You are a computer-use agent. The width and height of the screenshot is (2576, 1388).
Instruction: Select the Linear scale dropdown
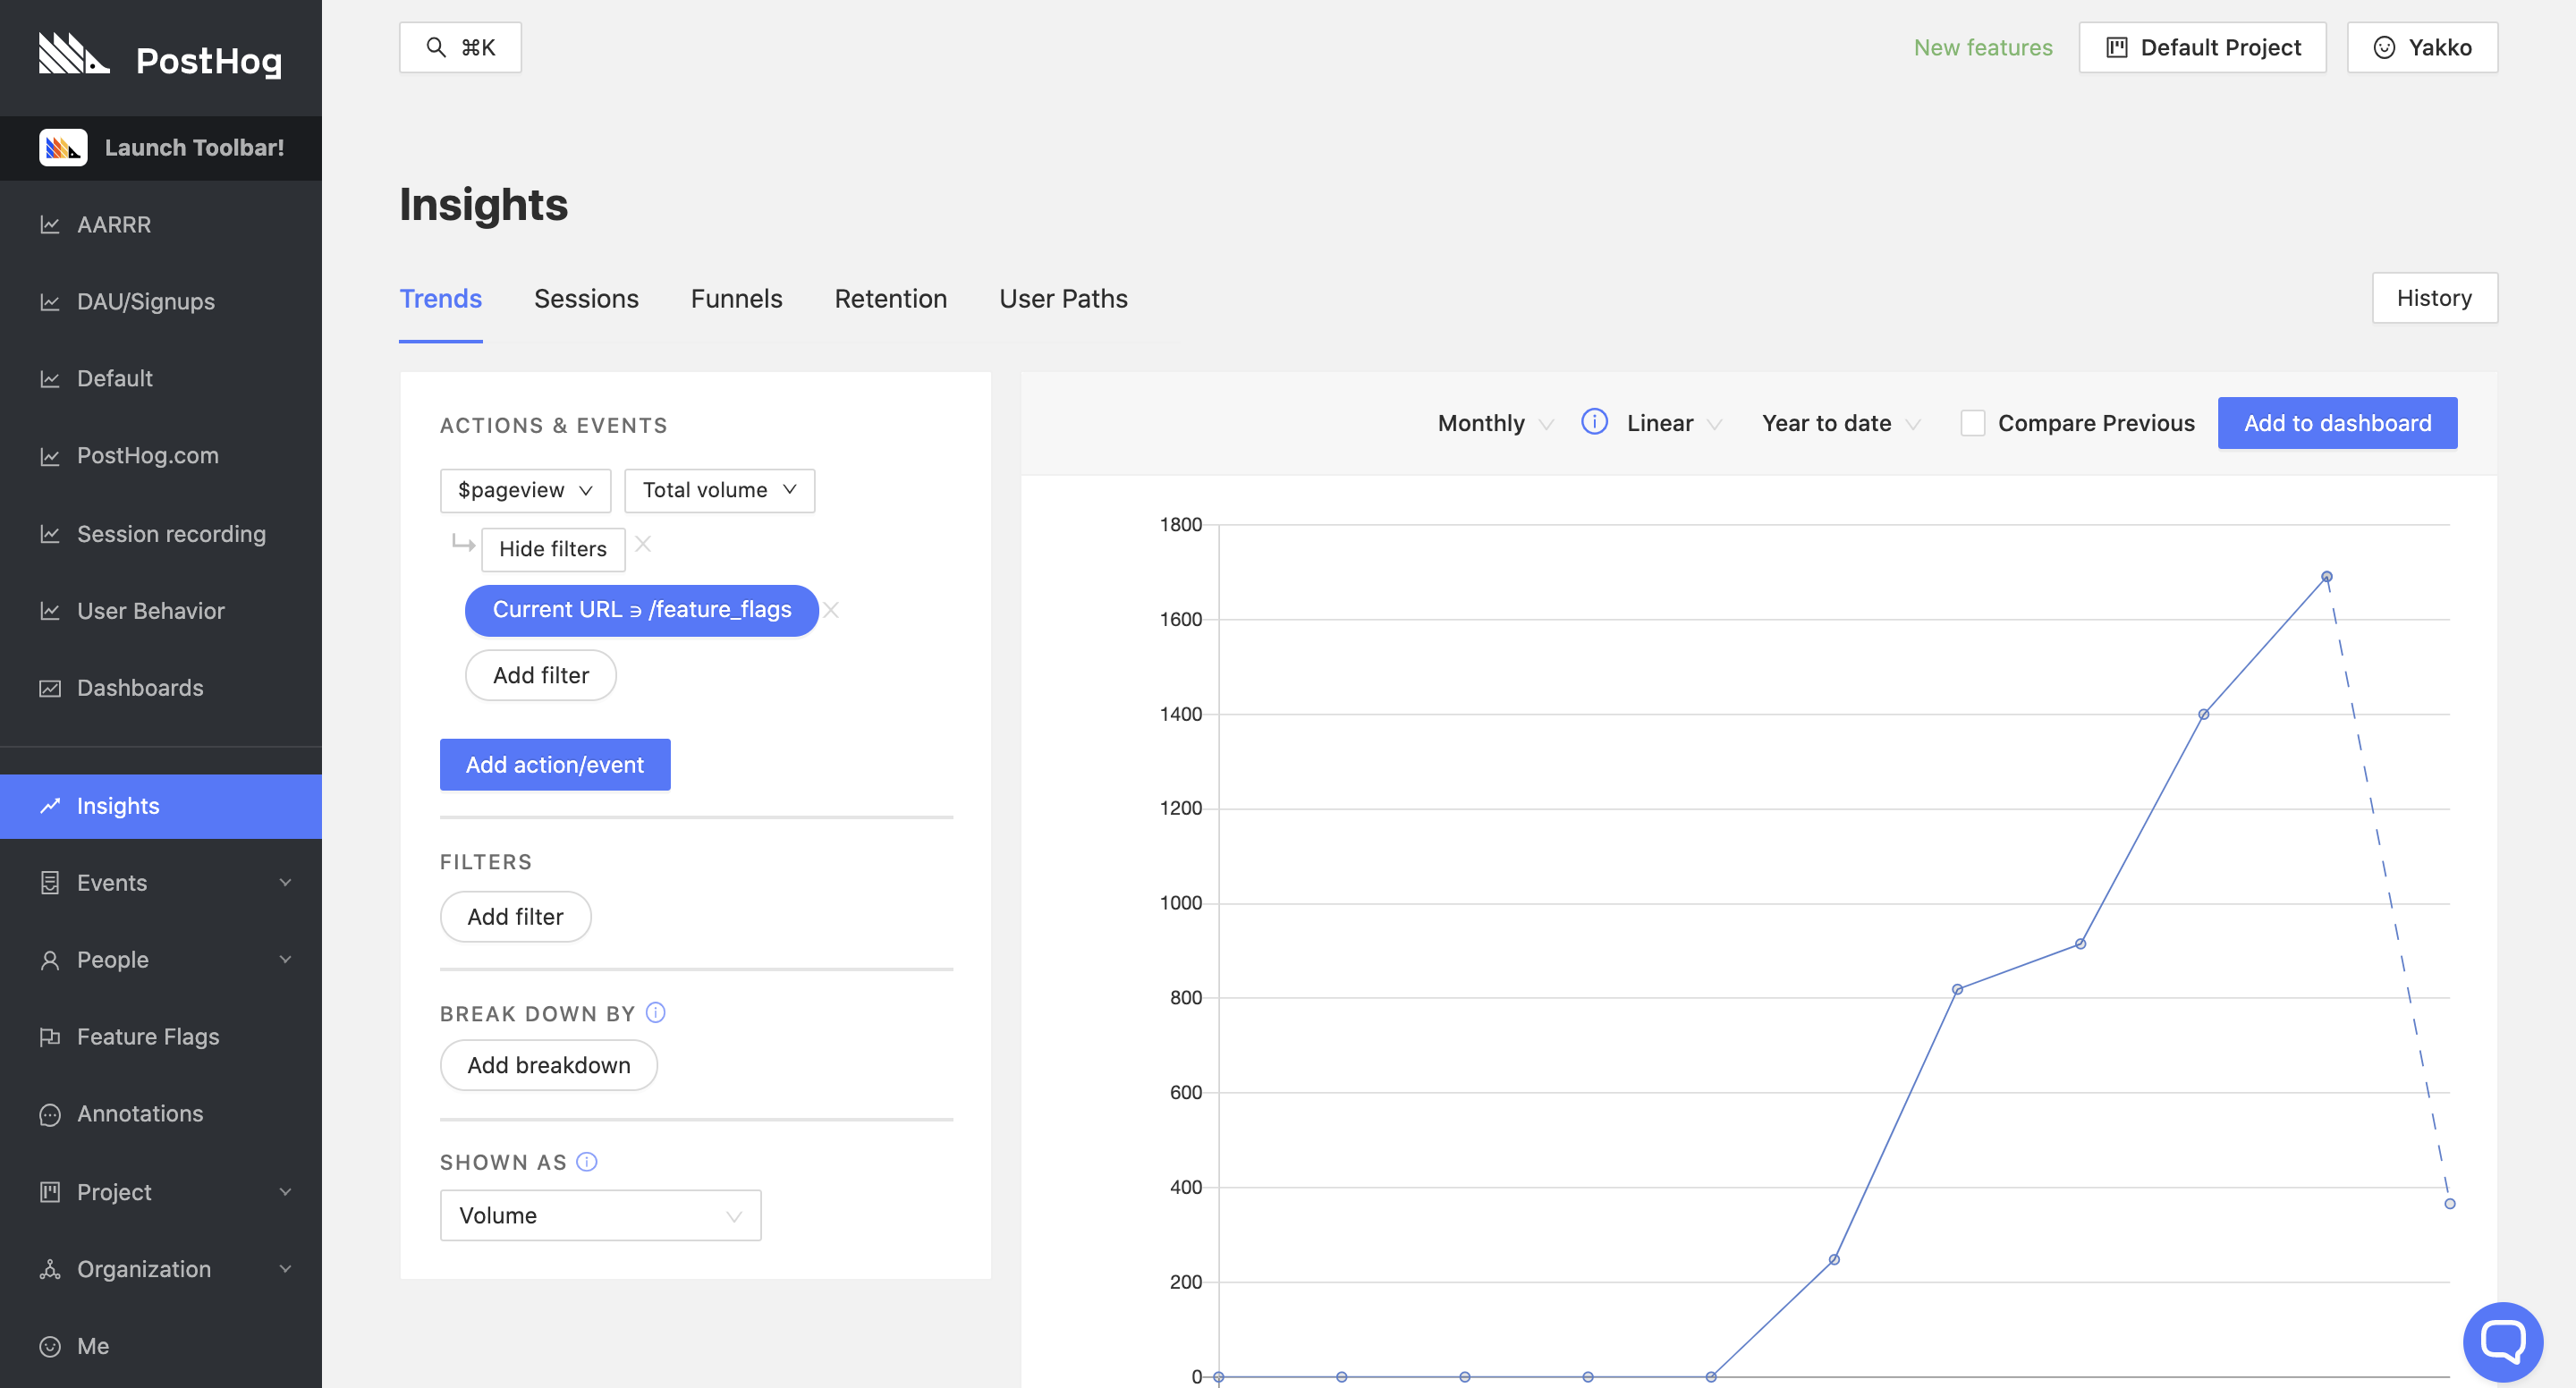coord(1674,422)
